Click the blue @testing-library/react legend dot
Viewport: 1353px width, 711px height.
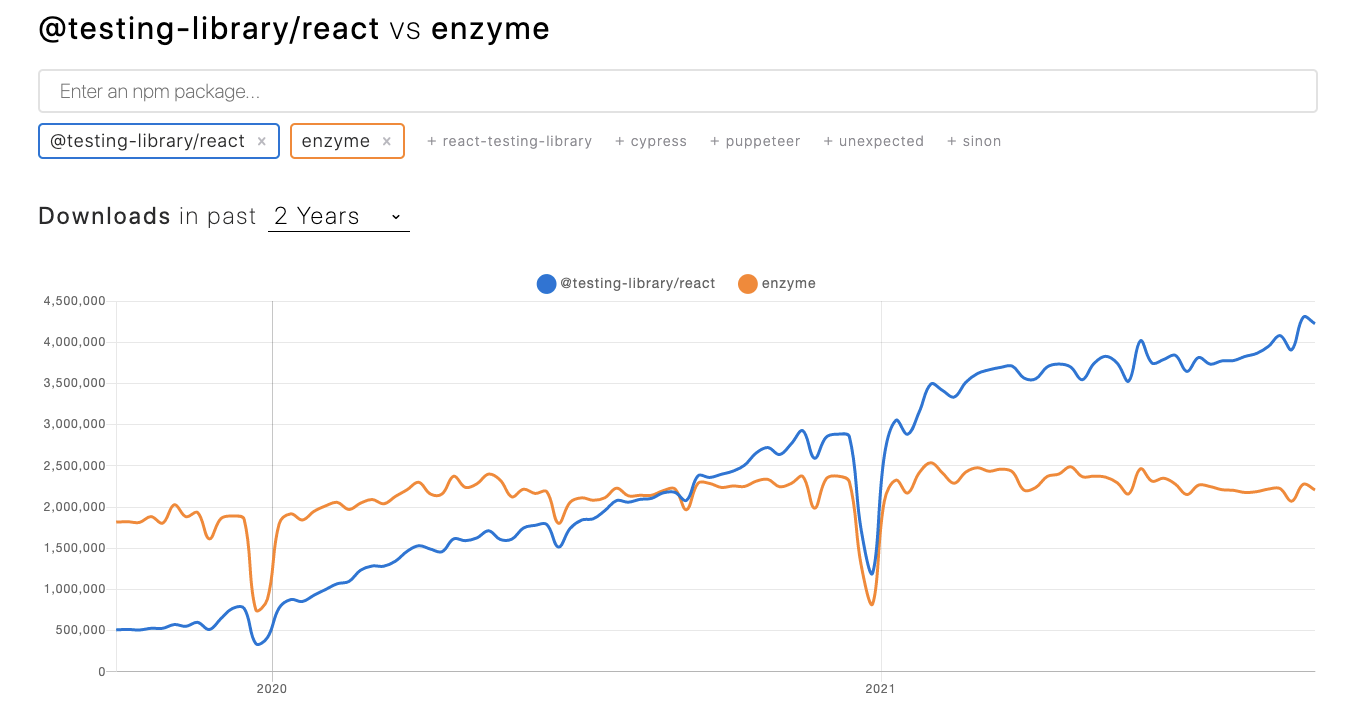(x=546, y=283)
